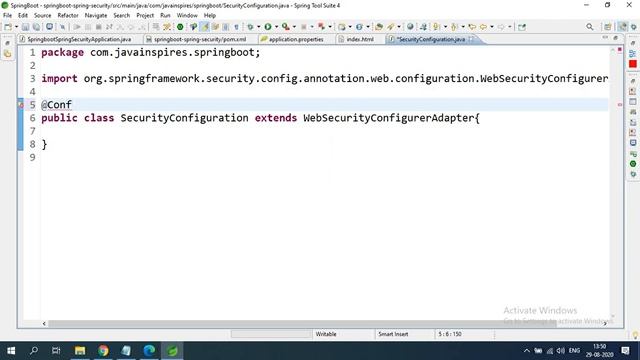Expand the New wizard dropdown arrow
640x360 pixels.
[x=16, y=27]
